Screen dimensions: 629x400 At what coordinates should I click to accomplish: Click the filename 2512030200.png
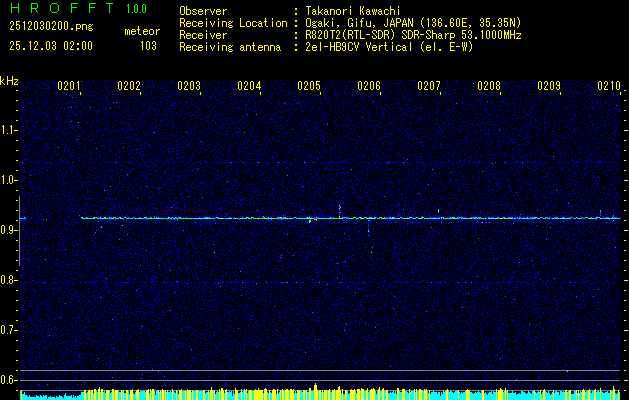click(x=51, y=27)
